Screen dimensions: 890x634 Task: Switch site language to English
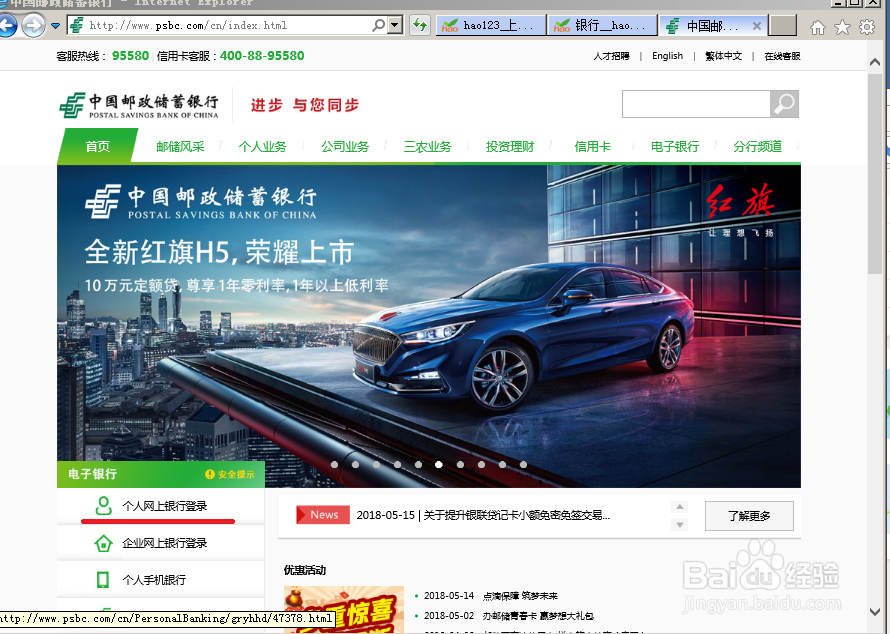pyautogui.click(x=667, y=56)
